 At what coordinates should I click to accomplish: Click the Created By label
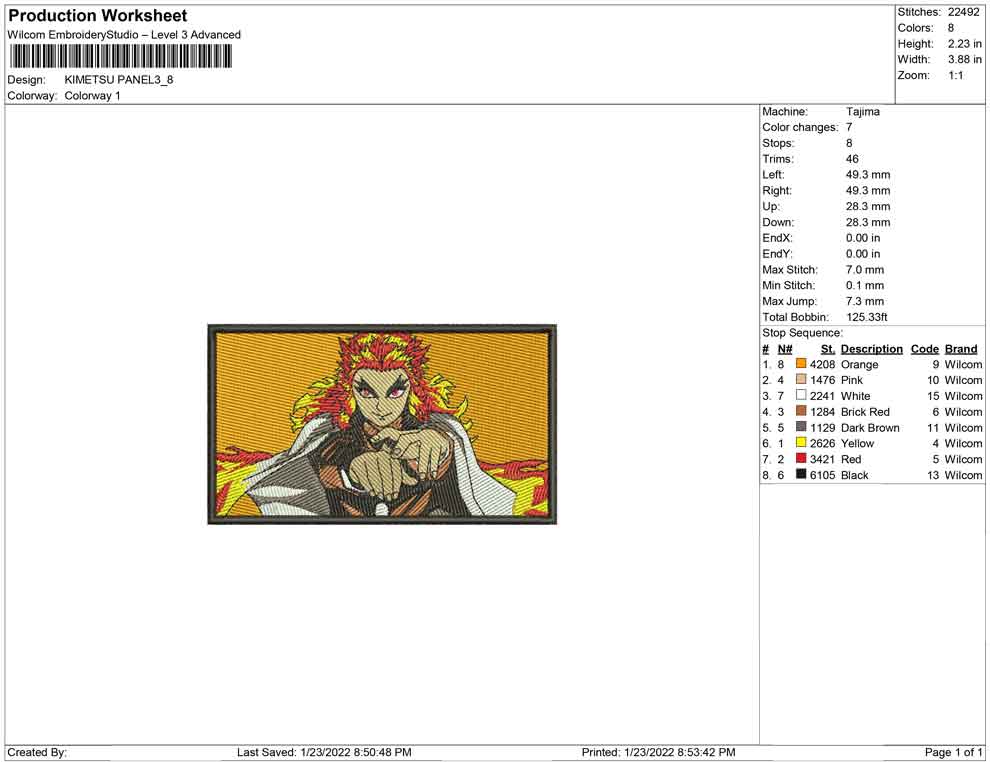point(37,752)
